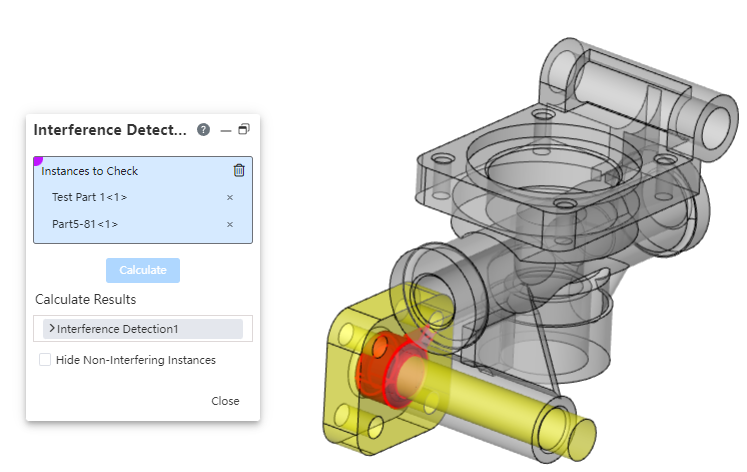This screenshot has width=747, height=472.
Task: Click the Interference Detection dialog title
Action: click(x=110, y=130)
